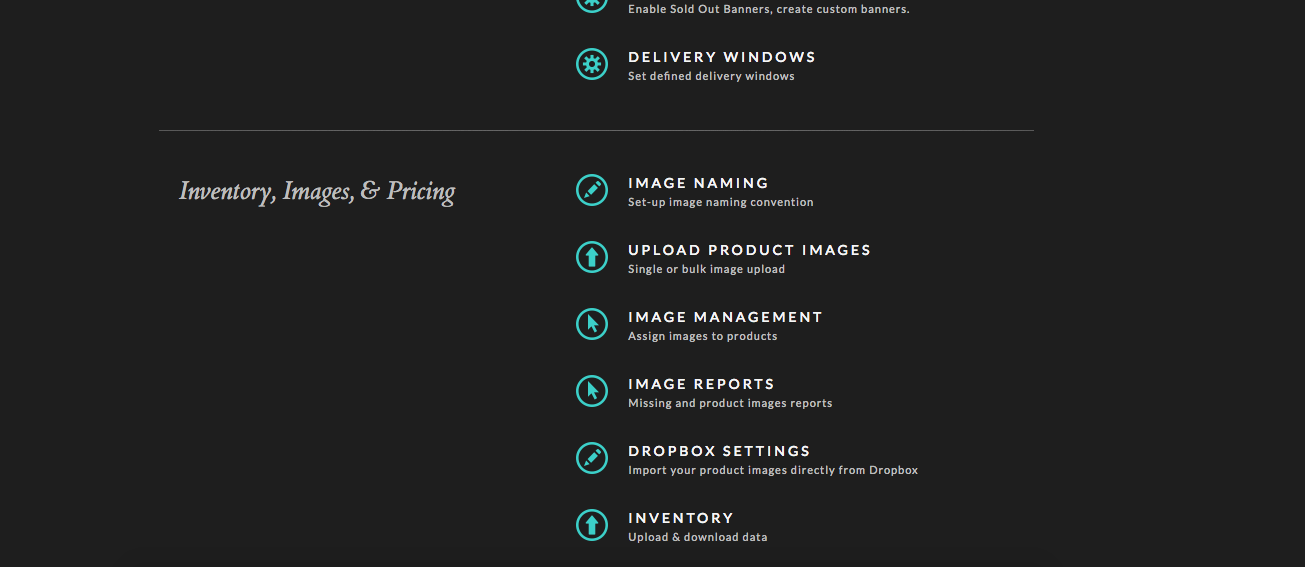Open Image Management page
The height and width of the screenshot is (567, 1305).
[725, 317]
